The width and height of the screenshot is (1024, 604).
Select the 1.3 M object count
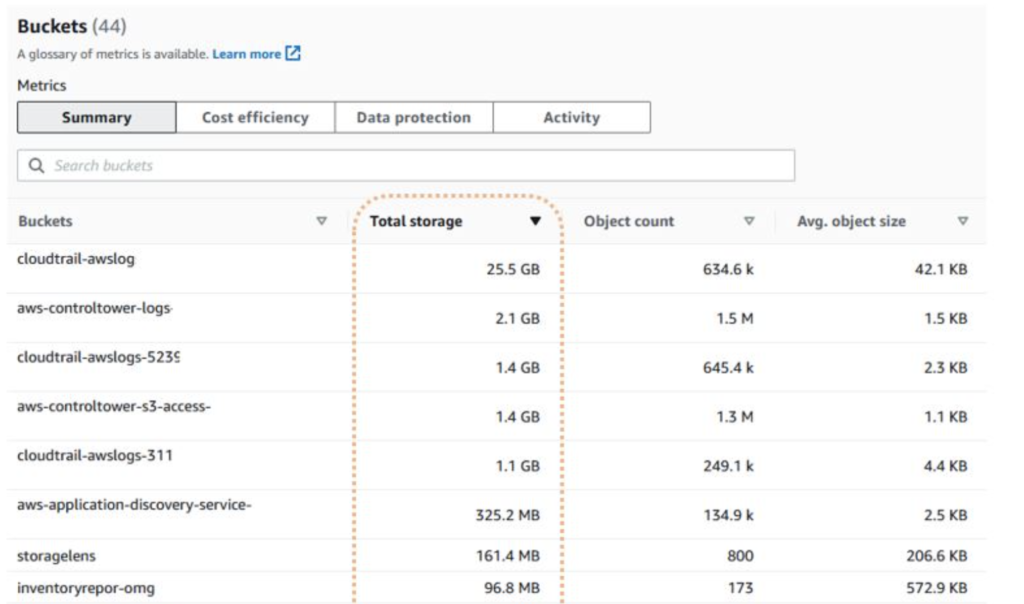pos(735,417)
